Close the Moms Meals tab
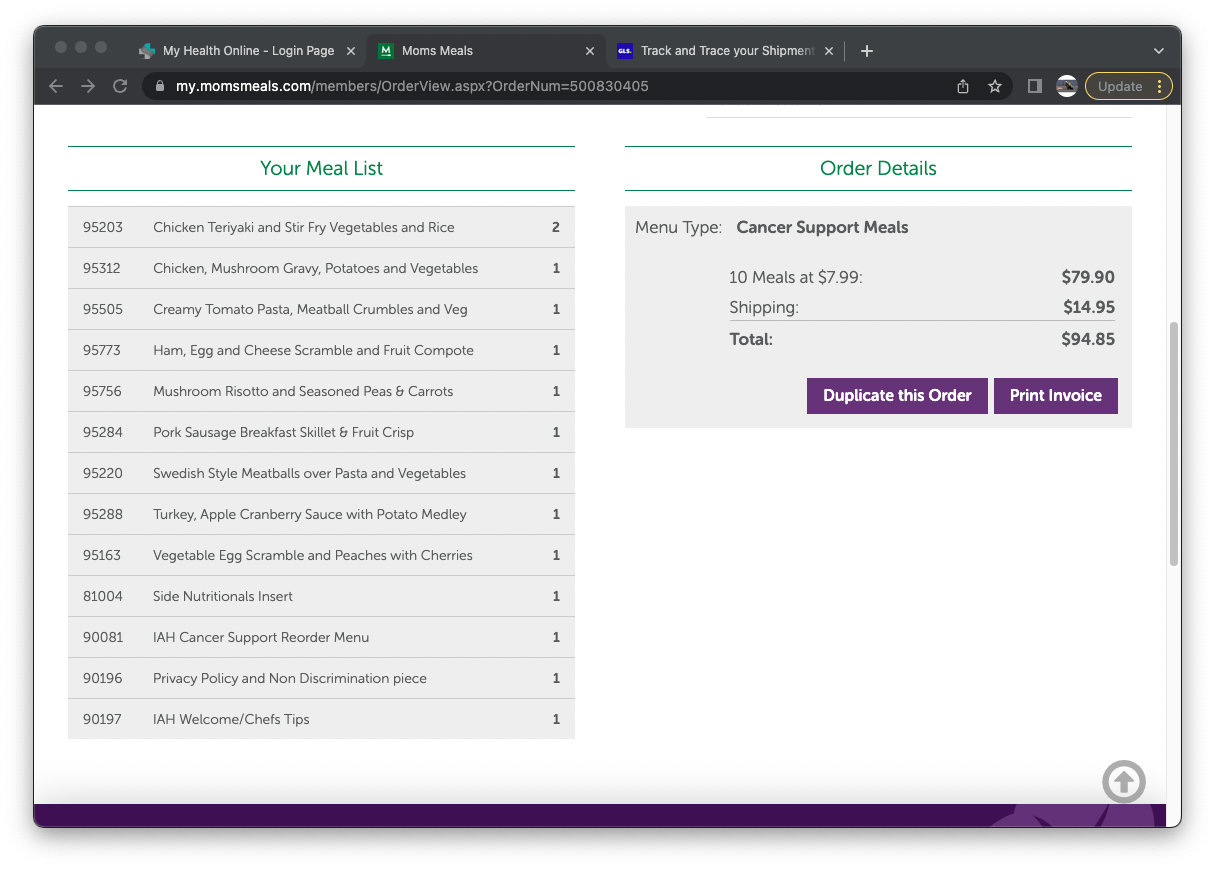The height and width of the screenshot is (869, 1215). (x=589, y=51)
